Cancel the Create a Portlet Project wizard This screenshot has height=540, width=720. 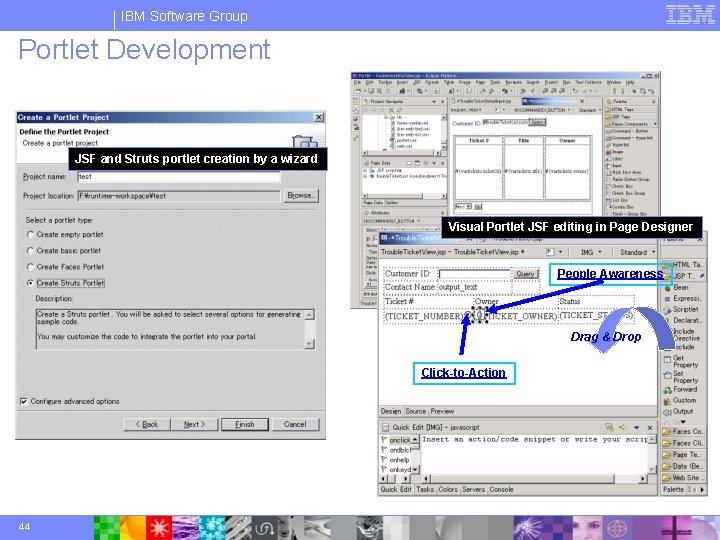(x=295, y=424)
